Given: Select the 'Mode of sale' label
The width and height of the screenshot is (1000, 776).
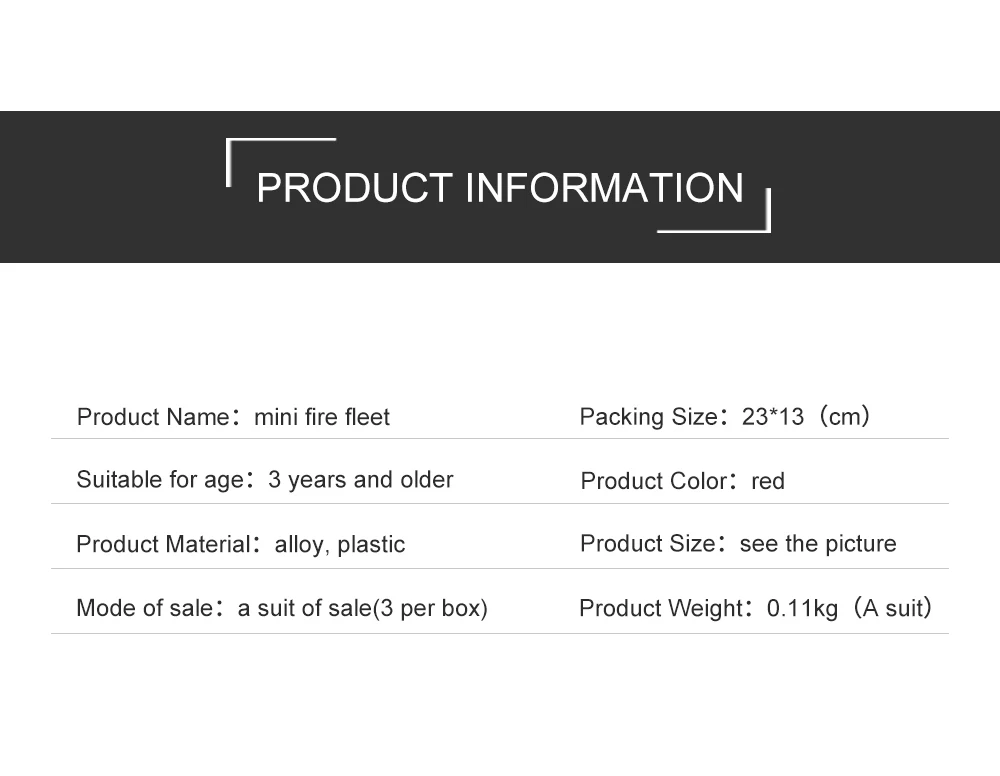Looking at the screenshot, I should coord(145,608).
